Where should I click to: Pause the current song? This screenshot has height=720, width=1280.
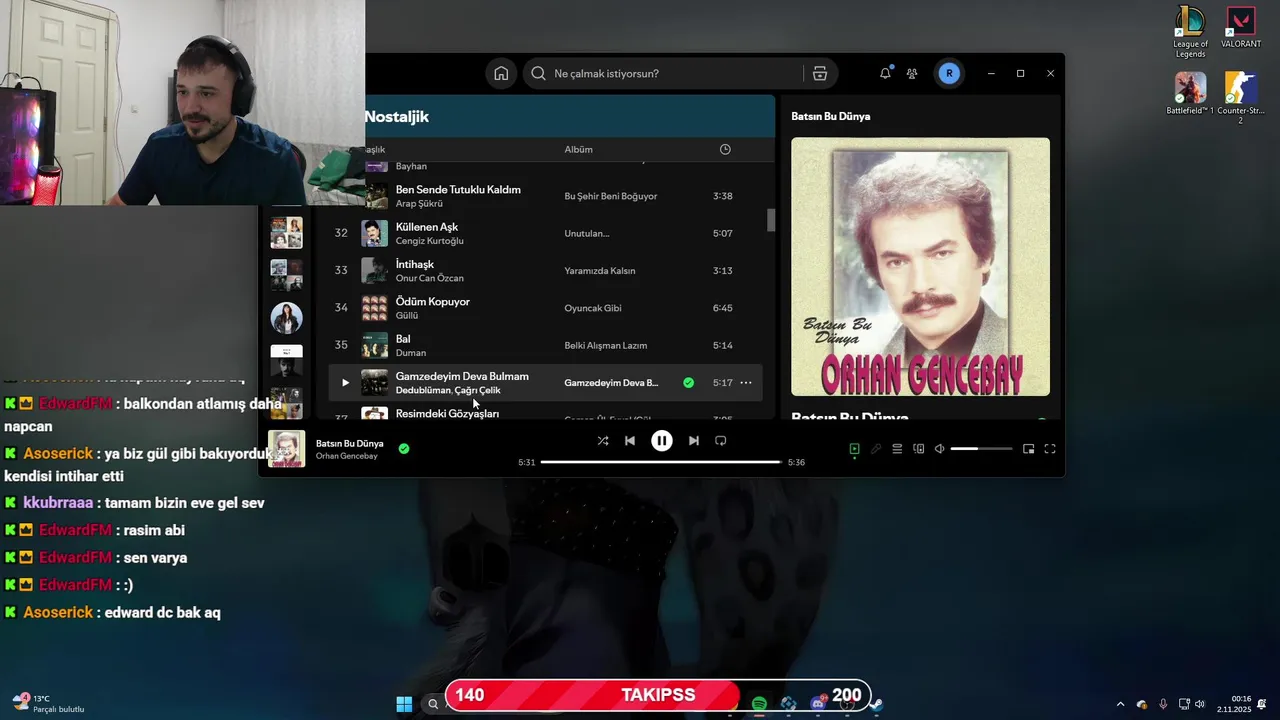click(x=662, y=440)
